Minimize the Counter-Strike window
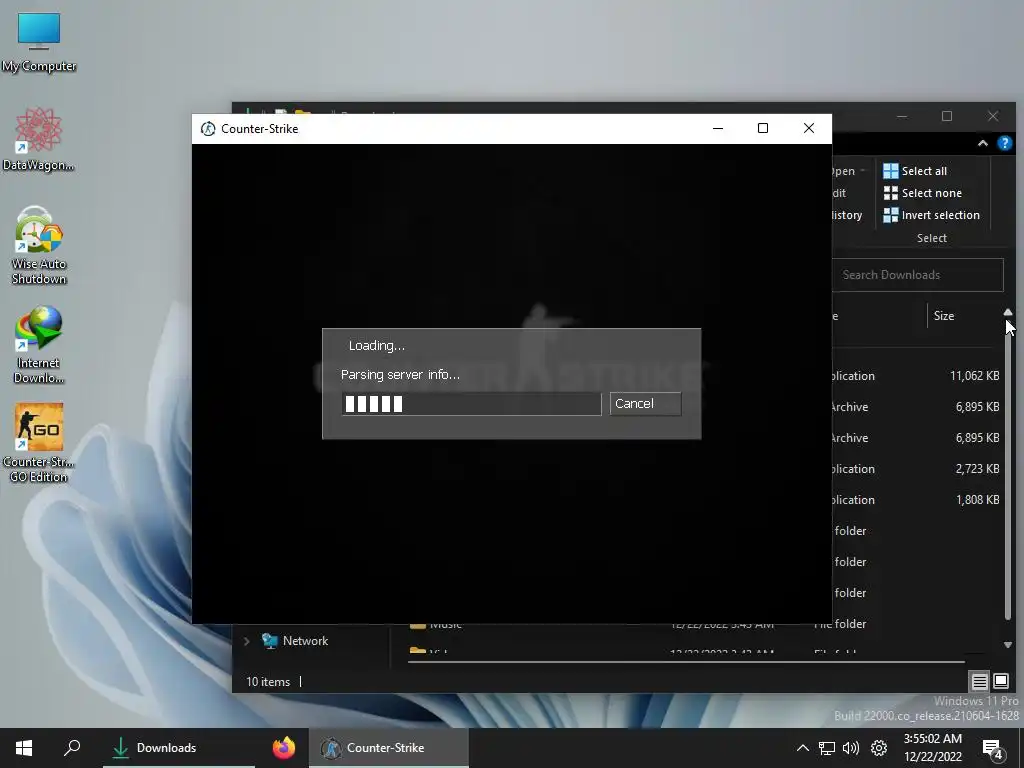This screenshot has height=768, width=1024. (718, 129)
